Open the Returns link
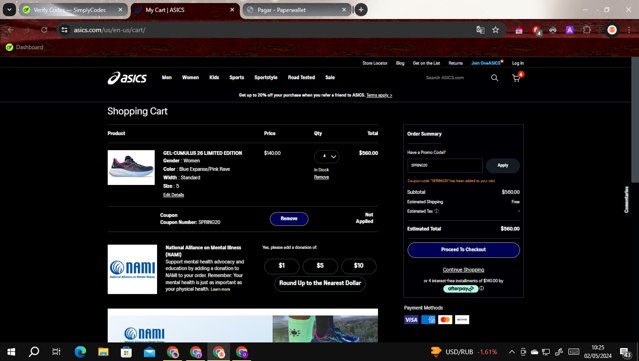 tap(456, 63)
